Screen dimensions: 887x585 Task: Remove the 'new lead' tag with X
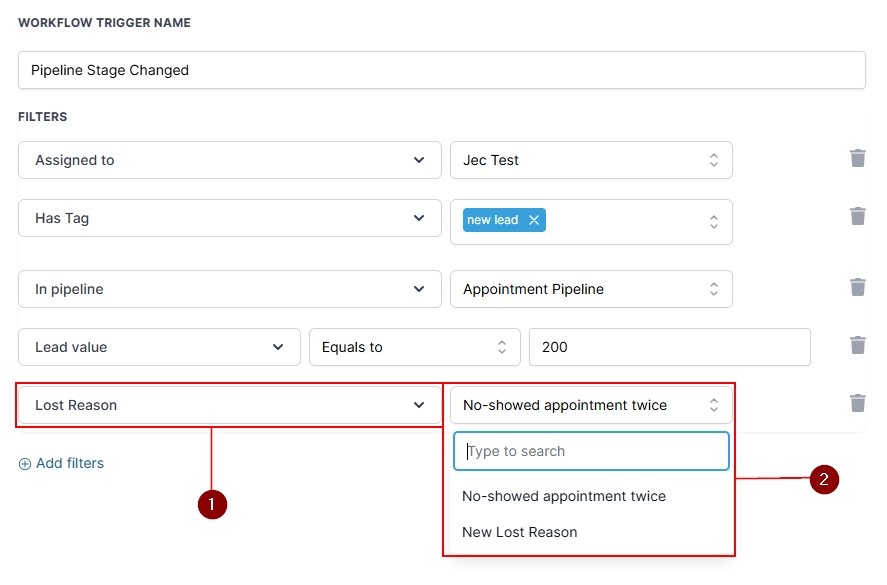(x=534, y=220)
